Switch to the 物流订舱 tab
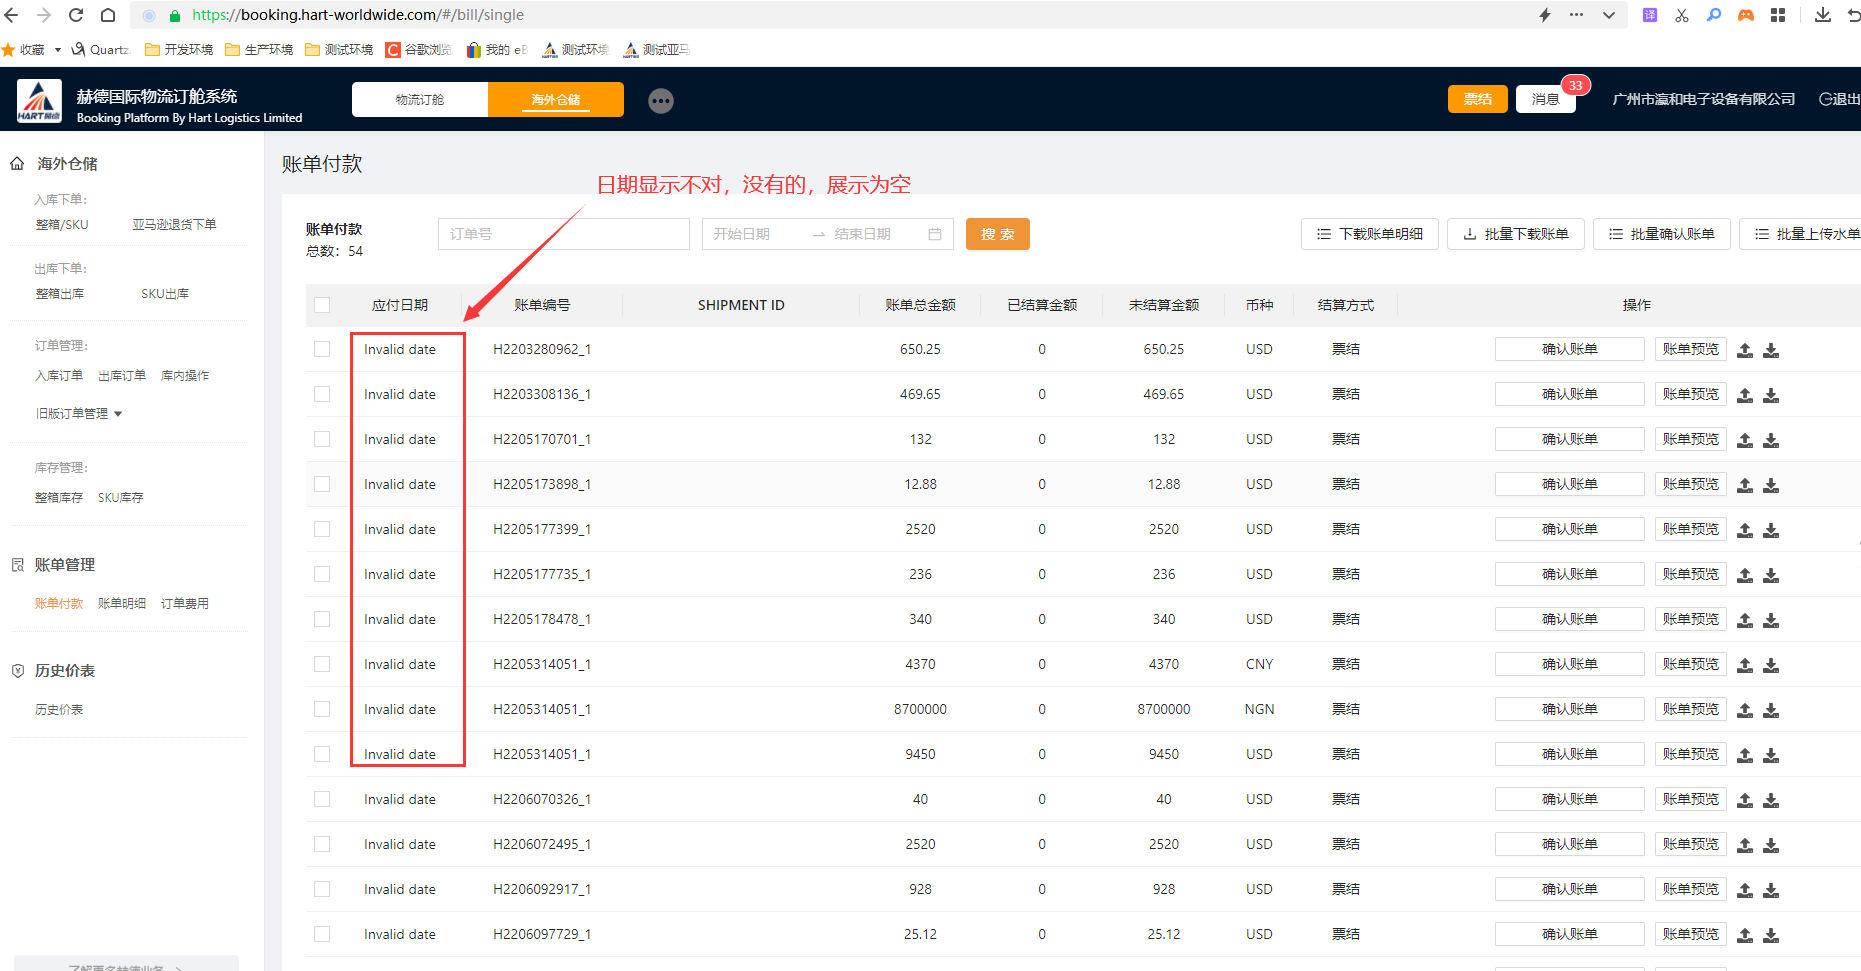The width and height of the screenshot is (1861, 971). click(420, 100)
